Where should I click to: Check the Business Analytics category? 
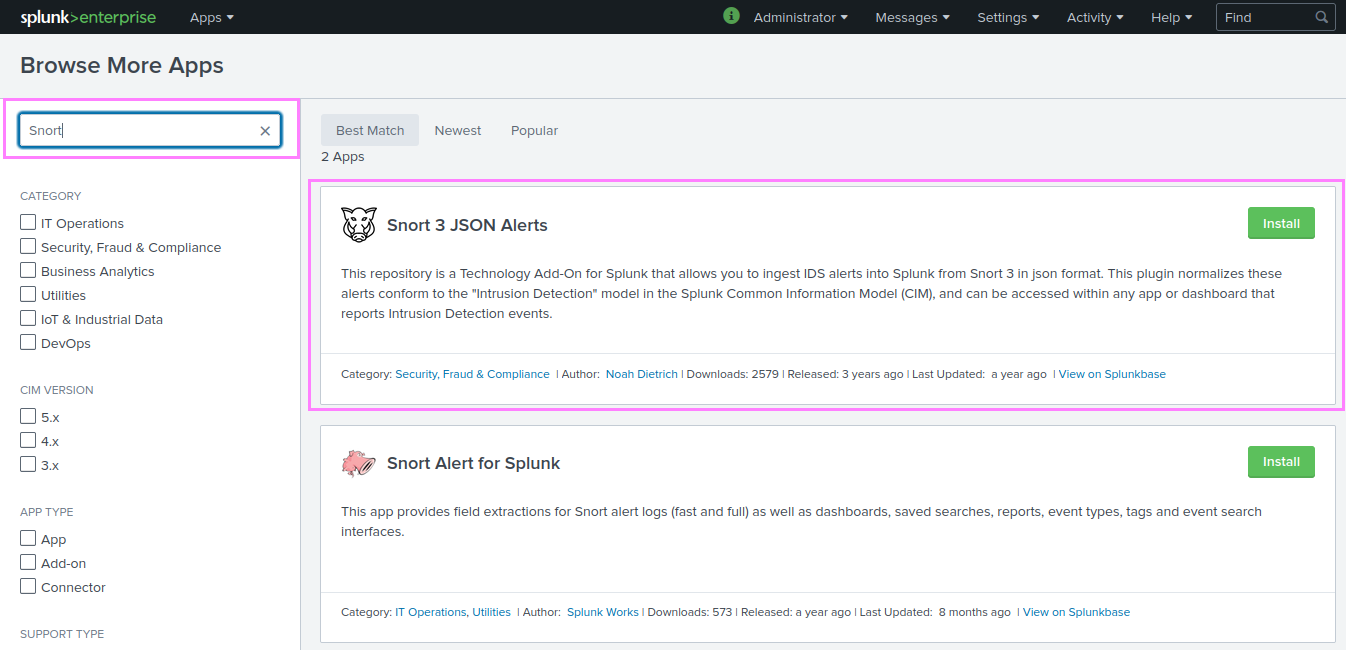click(28, 270)
